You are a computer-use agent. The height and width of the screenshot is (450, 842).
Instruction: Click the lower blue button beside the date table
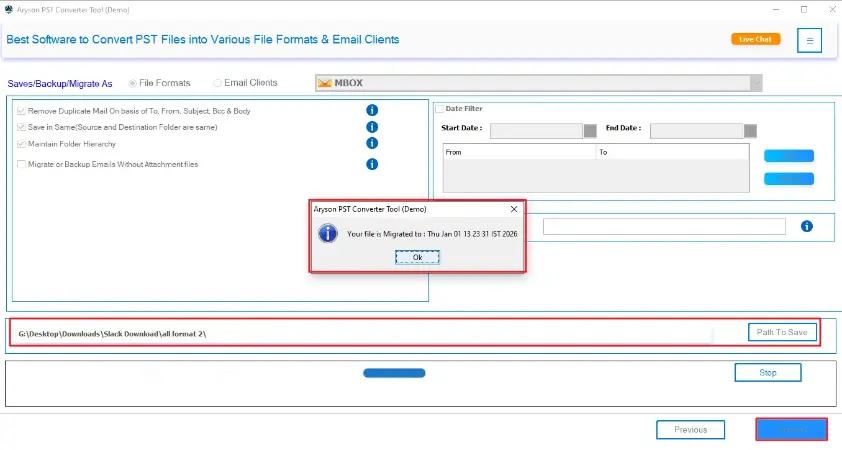click(789, 179)
